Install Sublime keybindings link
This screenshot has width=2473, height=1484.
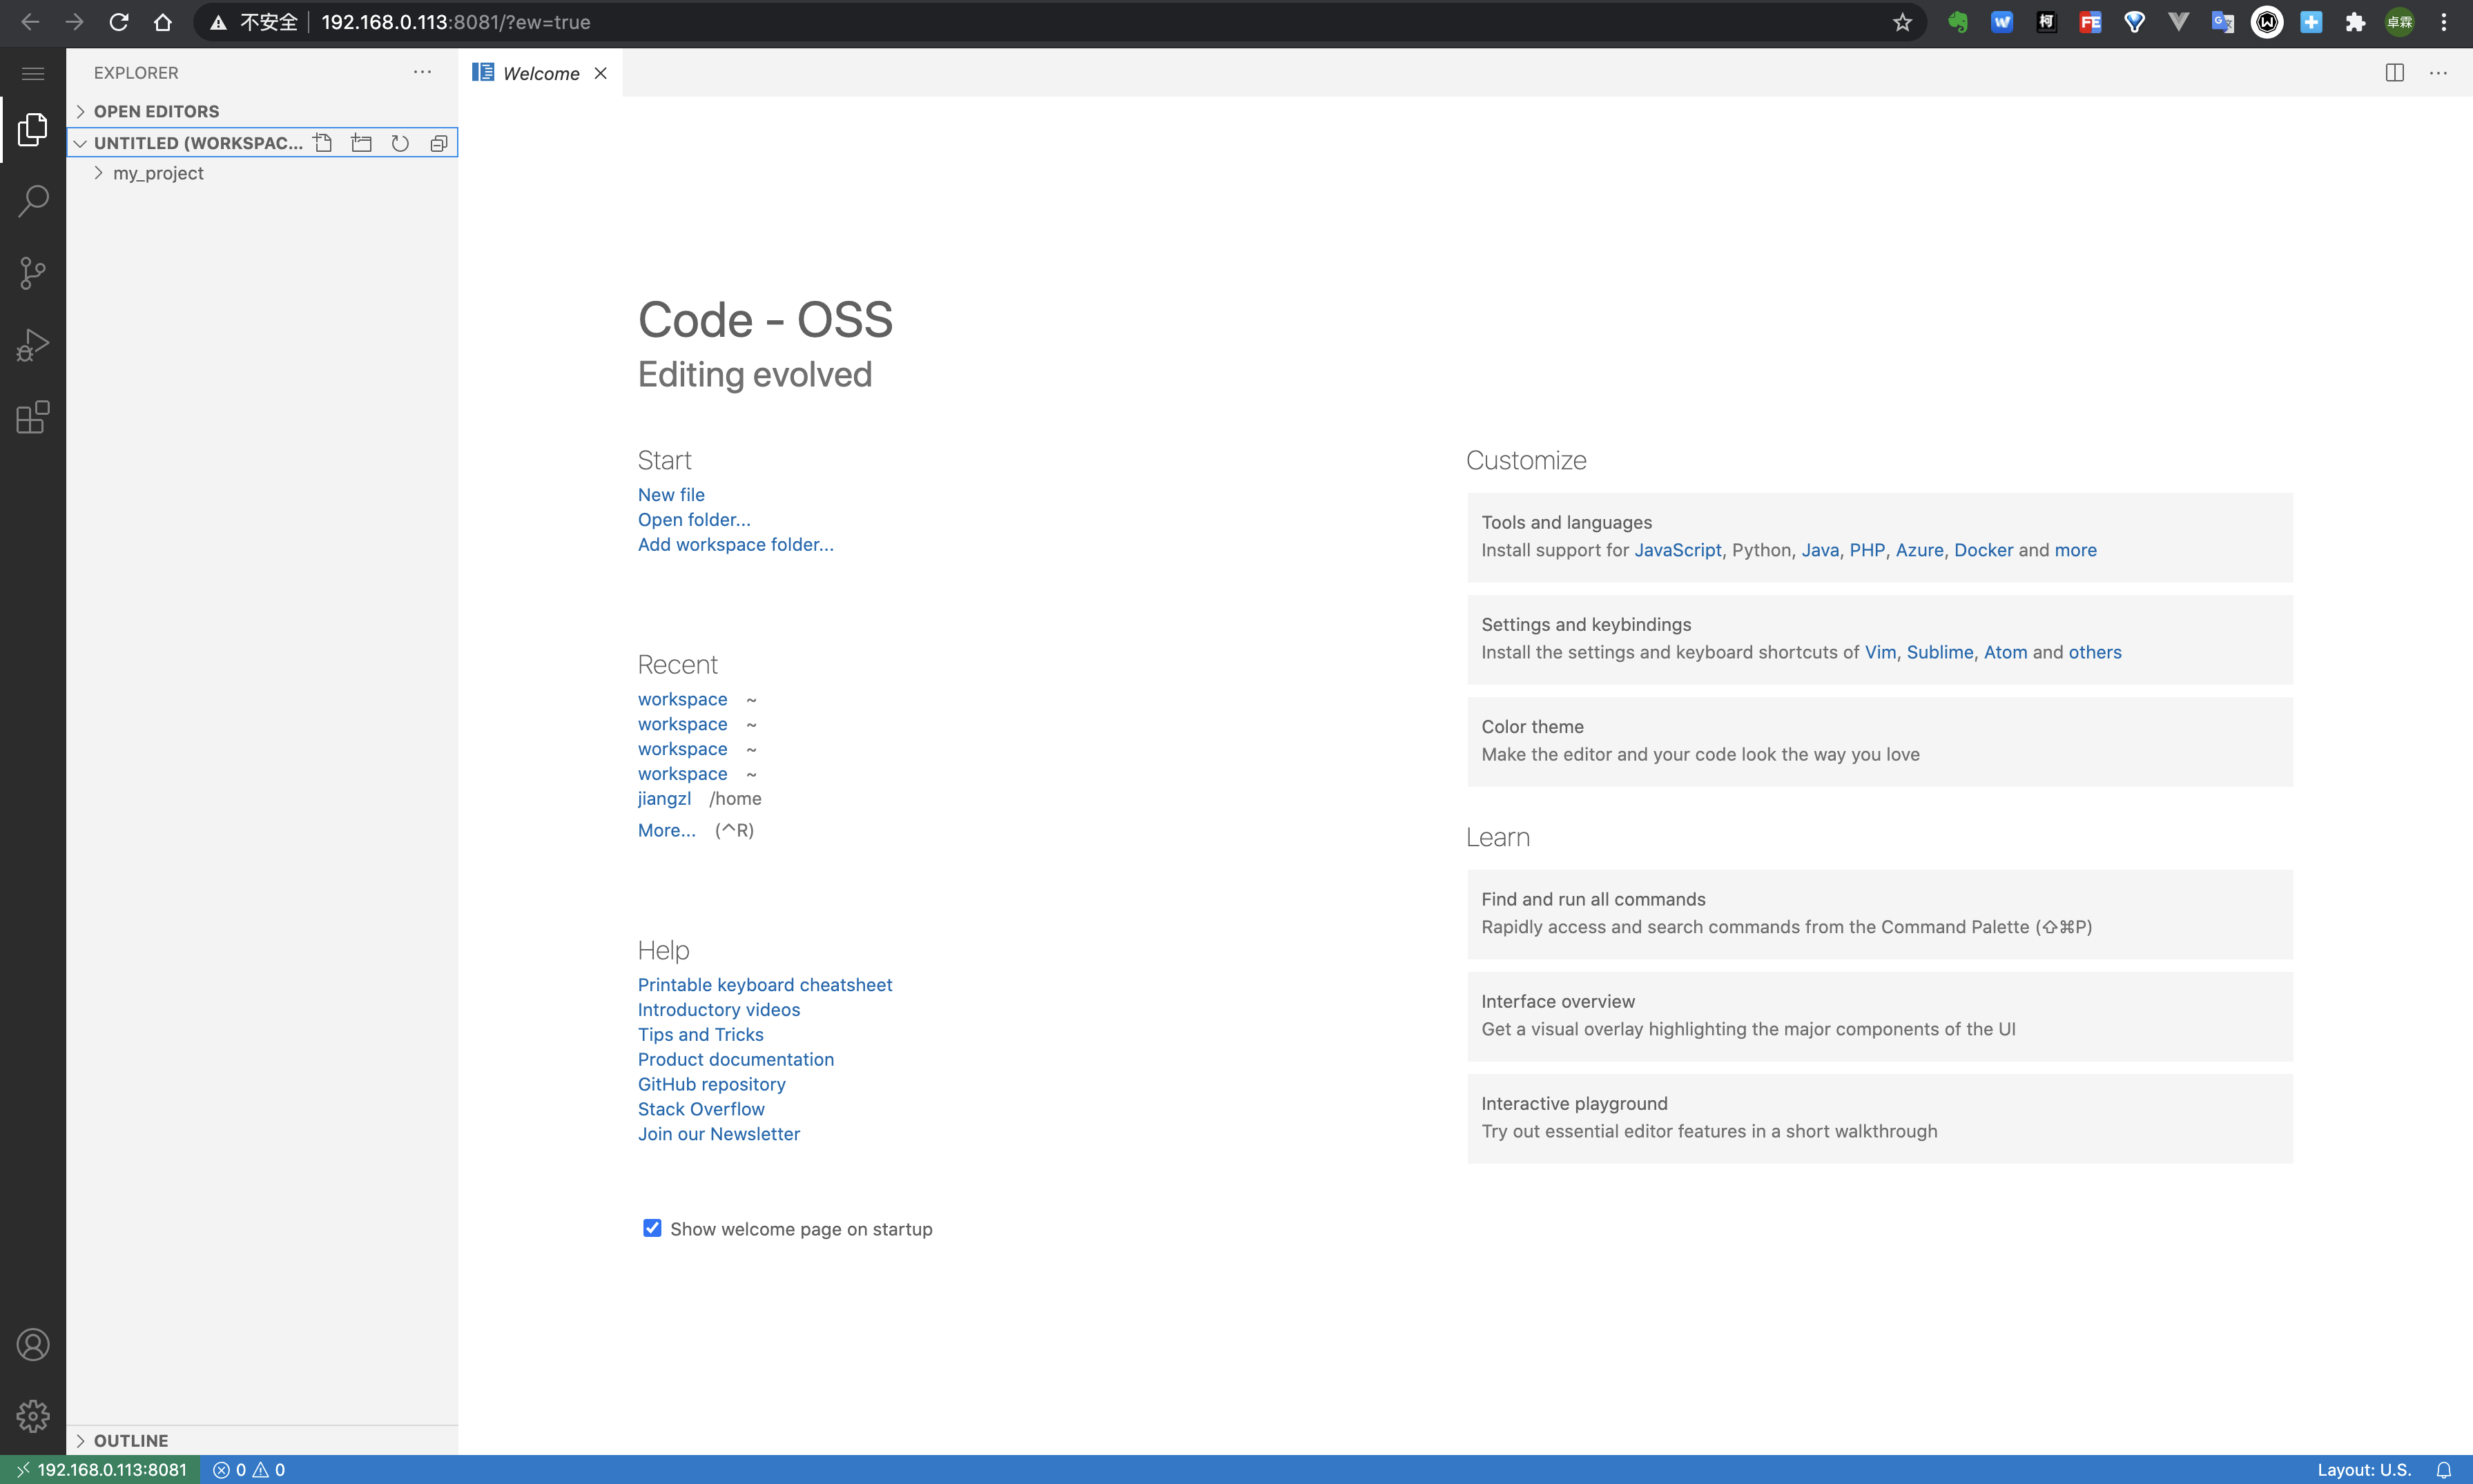[1939, 652]
